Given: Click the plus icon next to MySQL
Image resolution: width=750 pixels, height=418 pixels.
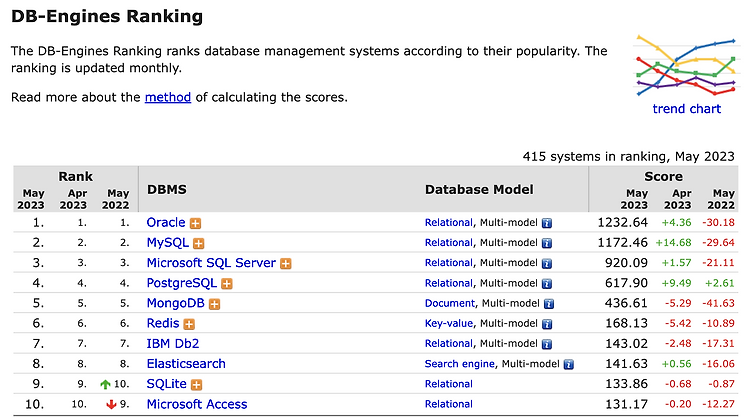Looking at the screenshot, I should click(x=199, y=243).
